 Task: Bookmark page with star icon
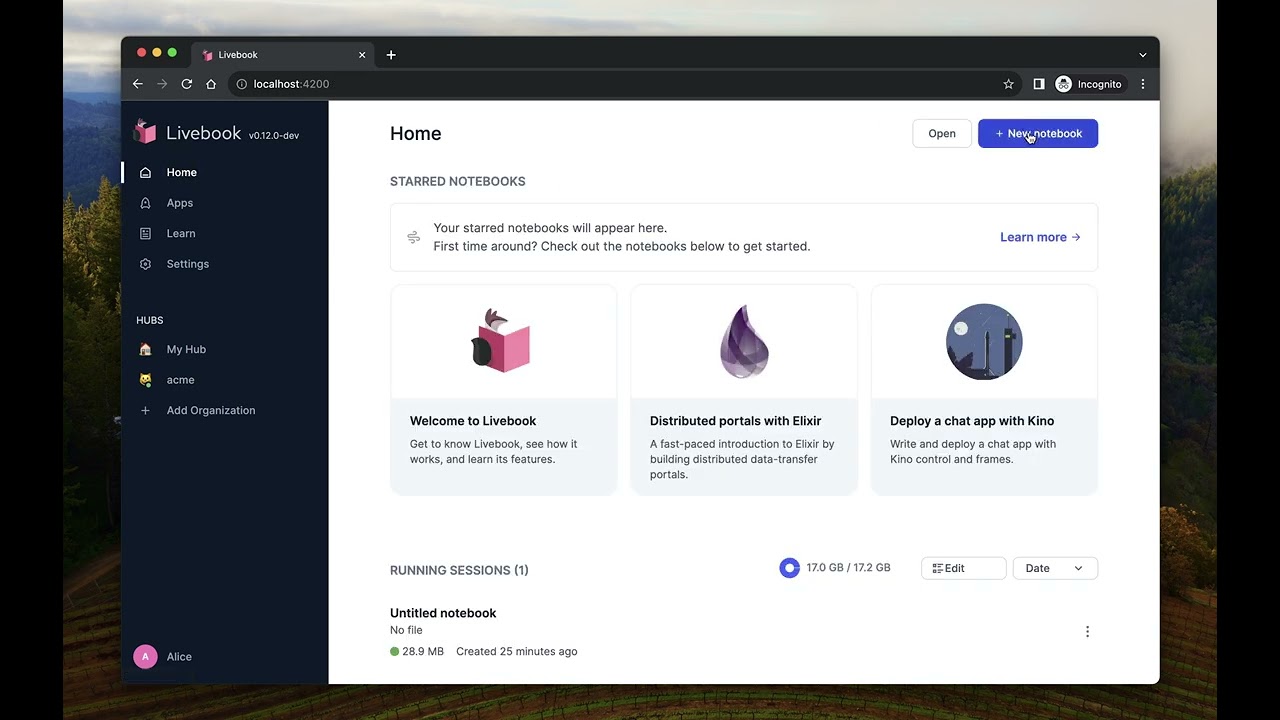coord(1009,84)
